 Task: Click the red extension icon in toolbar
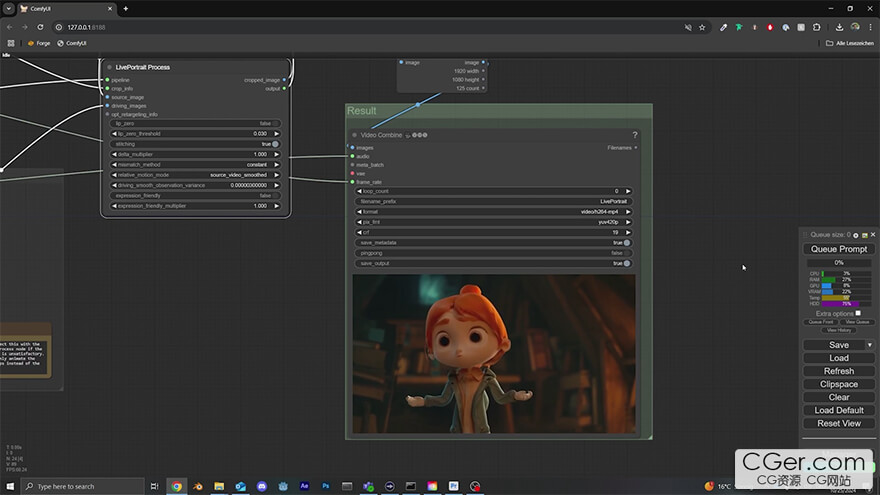coord(770,27)
